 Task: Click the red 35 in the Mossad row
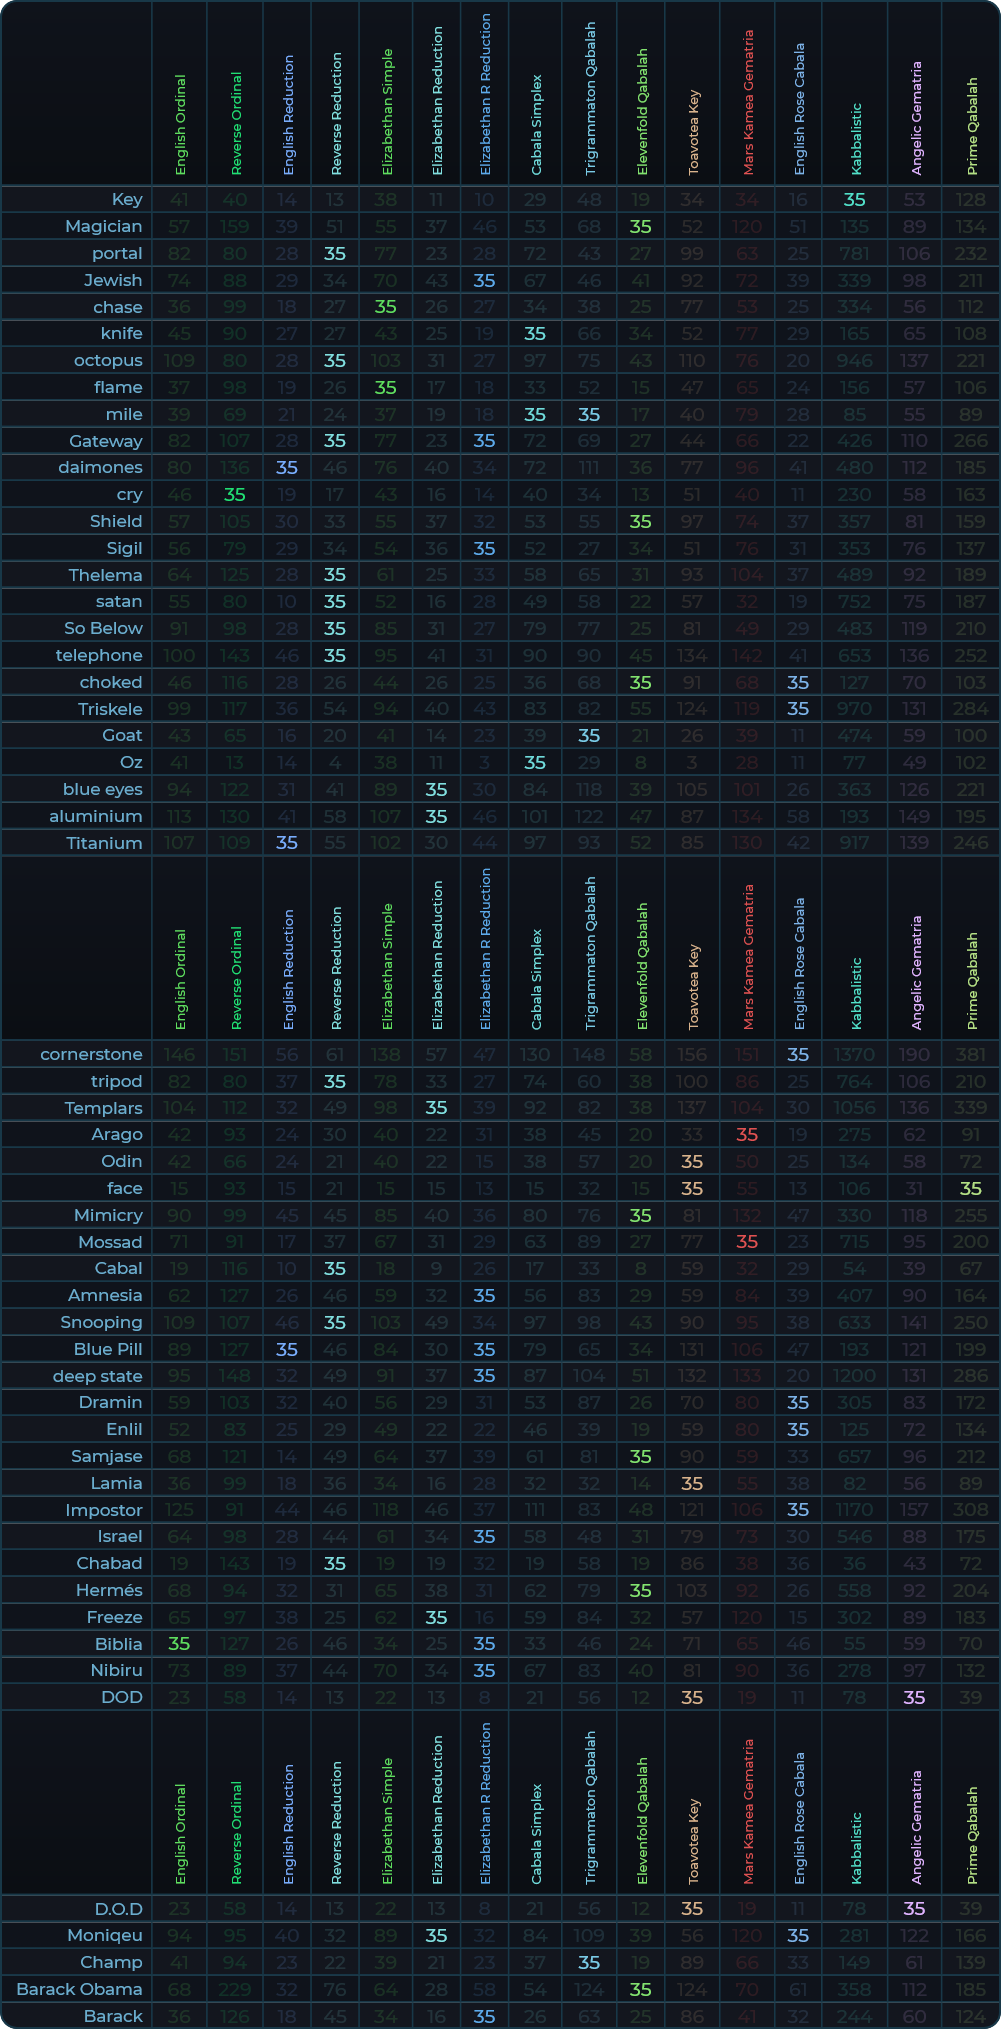tap(747, 1242)
